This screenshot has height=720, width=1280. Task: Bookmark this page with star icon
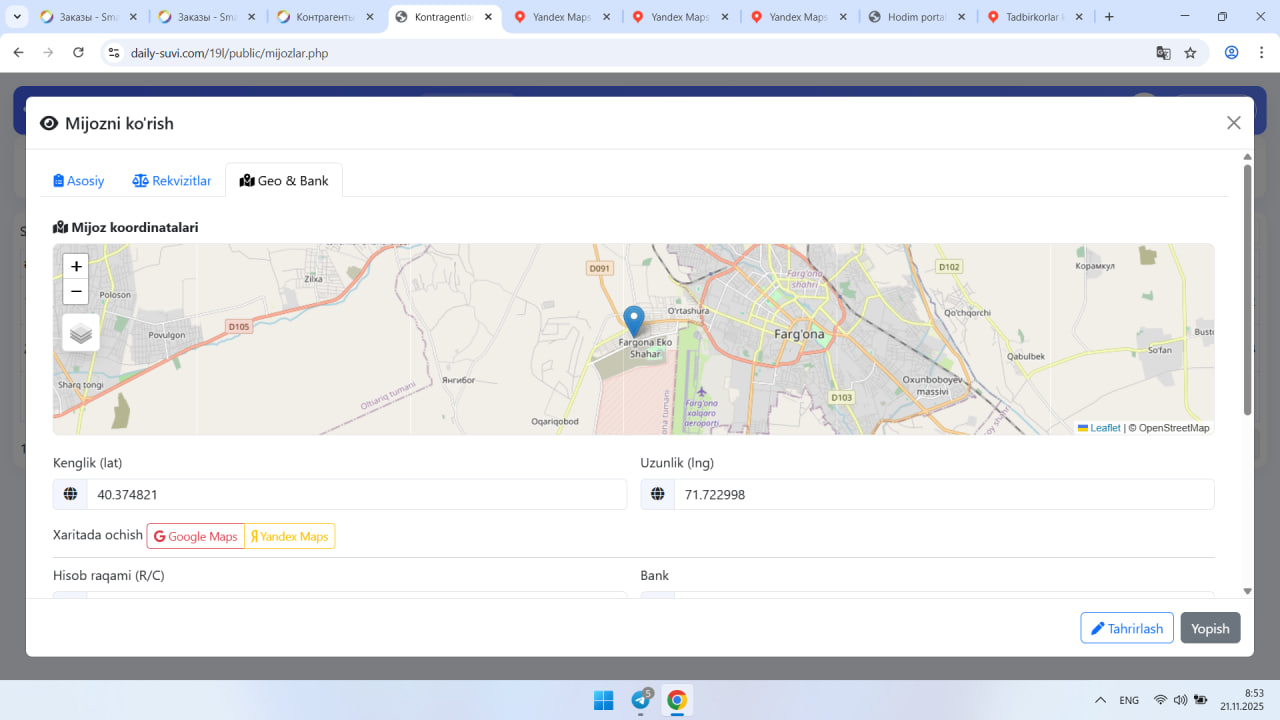click(1190, 53)
